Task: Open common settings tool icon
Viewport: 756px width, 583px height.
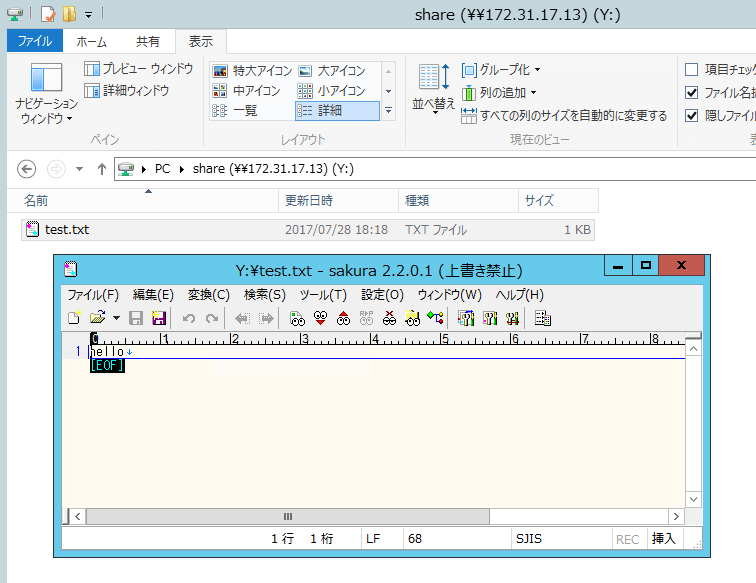Action: [x=513, y=318]
